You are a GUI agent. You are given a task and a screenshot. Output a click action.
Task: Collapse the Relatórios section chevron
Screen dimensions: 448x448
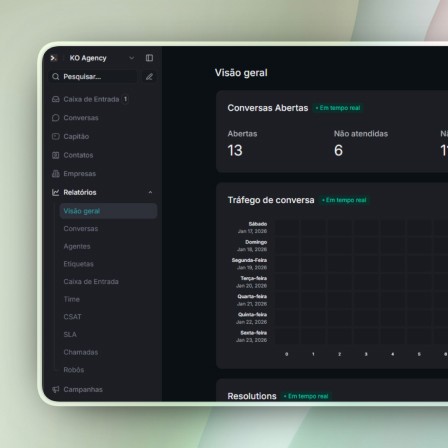(150, 192)
